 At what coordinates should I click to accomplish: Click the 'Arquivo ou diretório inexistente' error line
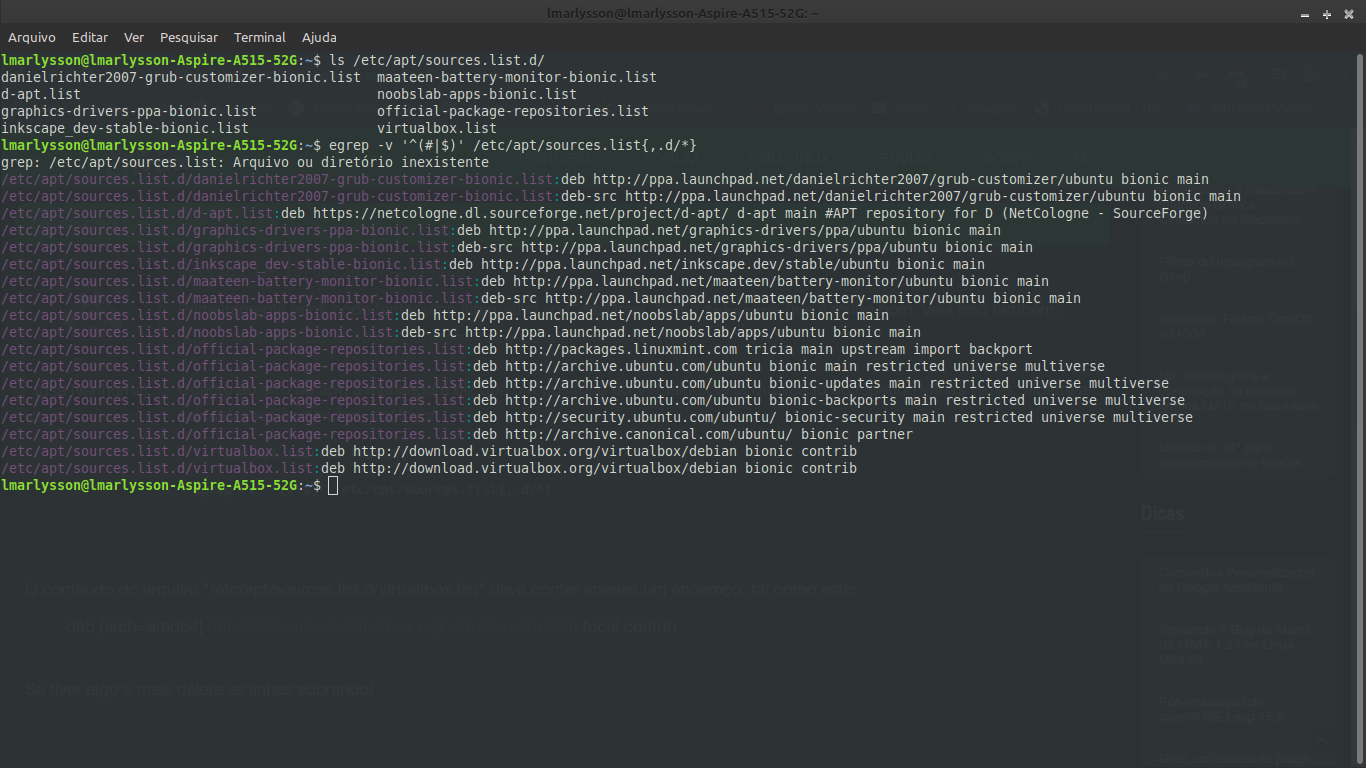click(x=245, y=162)
